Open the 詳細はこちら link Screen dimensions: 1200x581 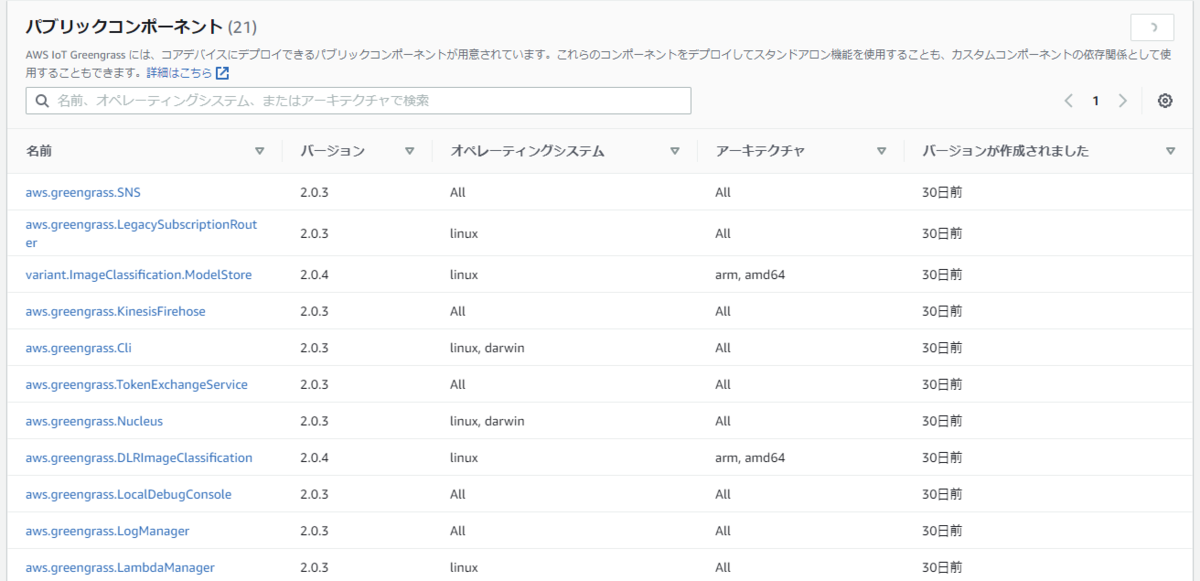click(179, 73)
